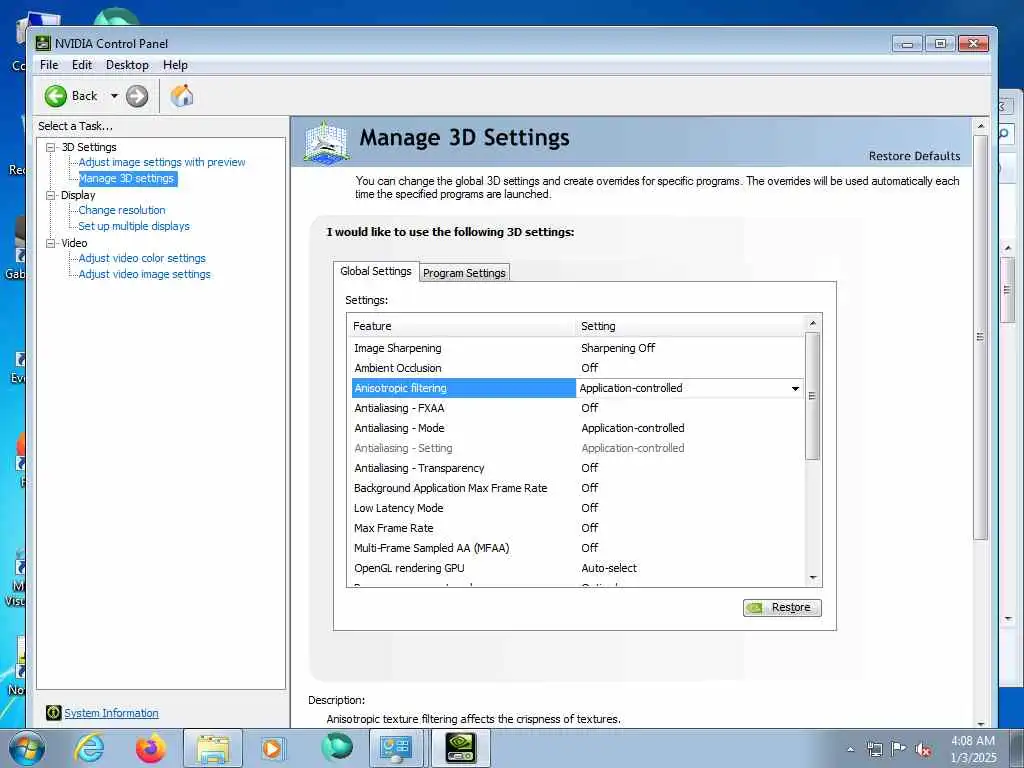Click the network tray icon
1024x768 pixels.
point(874,749)
